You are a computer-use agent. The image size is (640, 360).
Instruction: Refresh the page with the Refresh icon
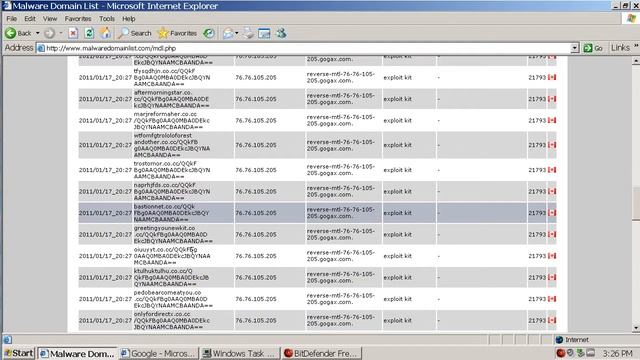point(89,33)
